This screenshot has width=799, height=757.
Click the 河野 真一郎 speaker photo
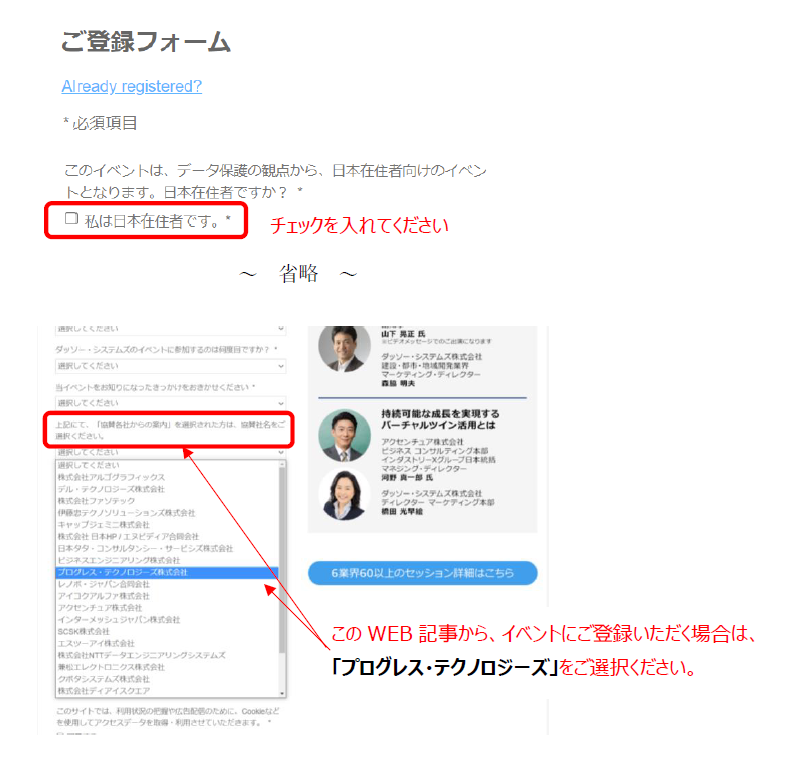pyautogui.click(x=344, y=436)
